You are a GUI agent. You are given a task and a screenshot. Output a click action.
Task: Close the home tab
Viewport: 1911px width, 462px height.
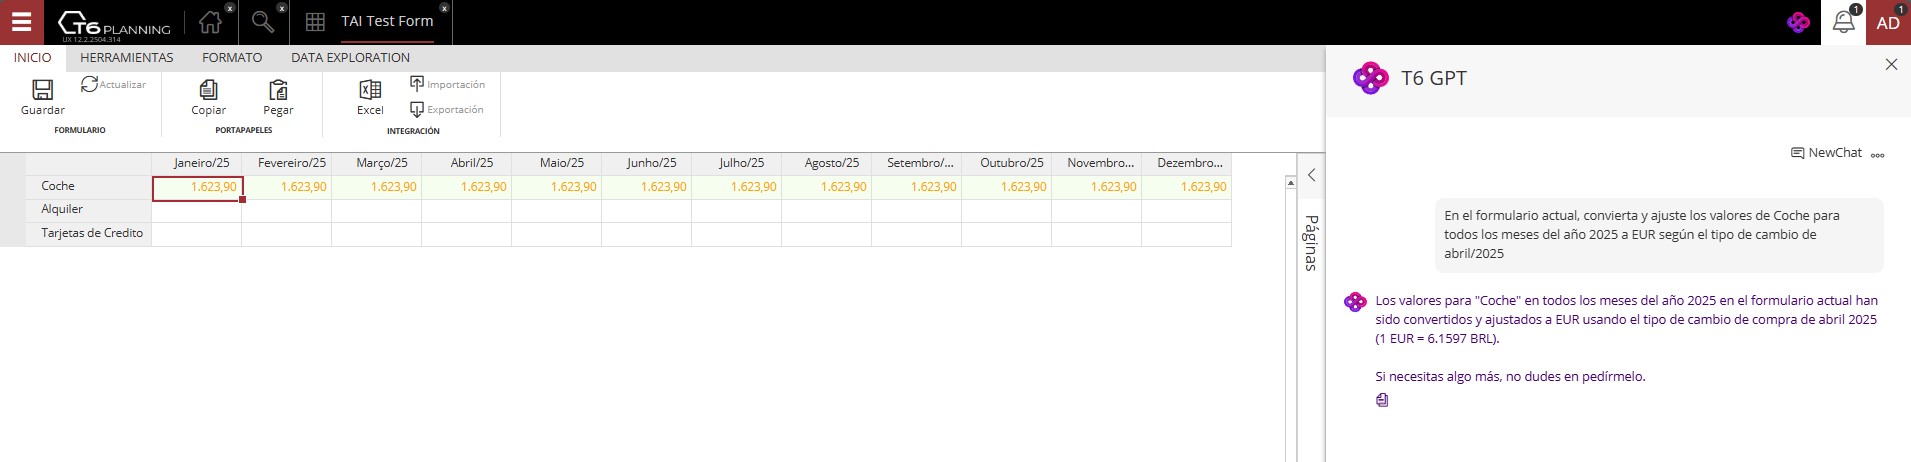pos(230,8)
